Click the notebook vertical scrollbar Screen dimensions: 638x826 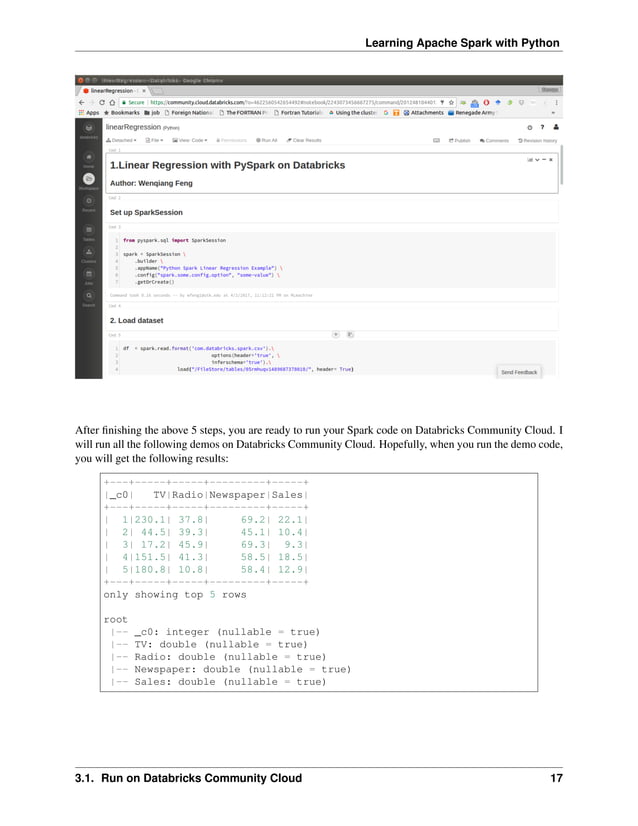pos(562,165)
